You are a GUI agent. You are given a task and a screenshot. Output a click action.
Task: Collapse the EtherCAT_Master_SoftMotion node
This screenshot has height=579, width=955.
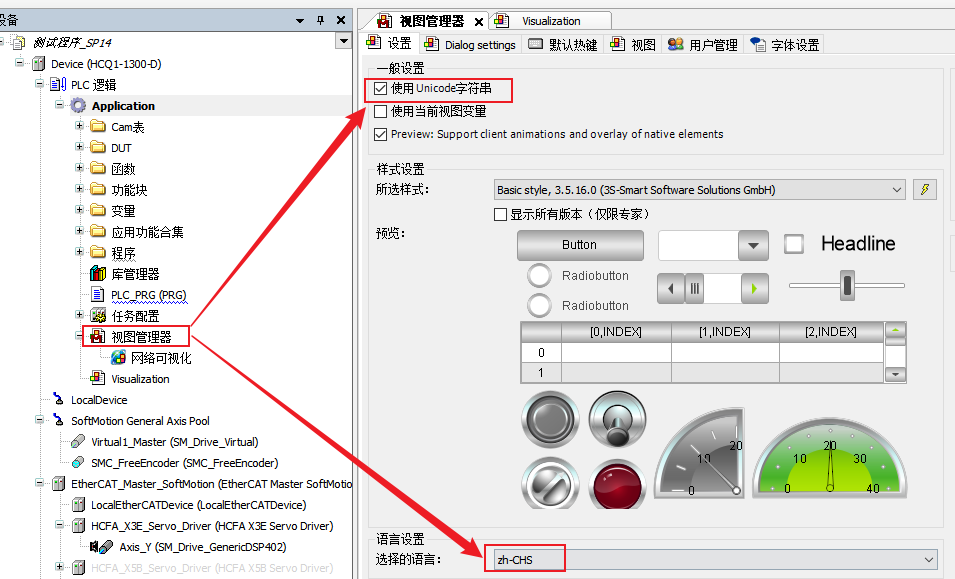coord(40,483)
